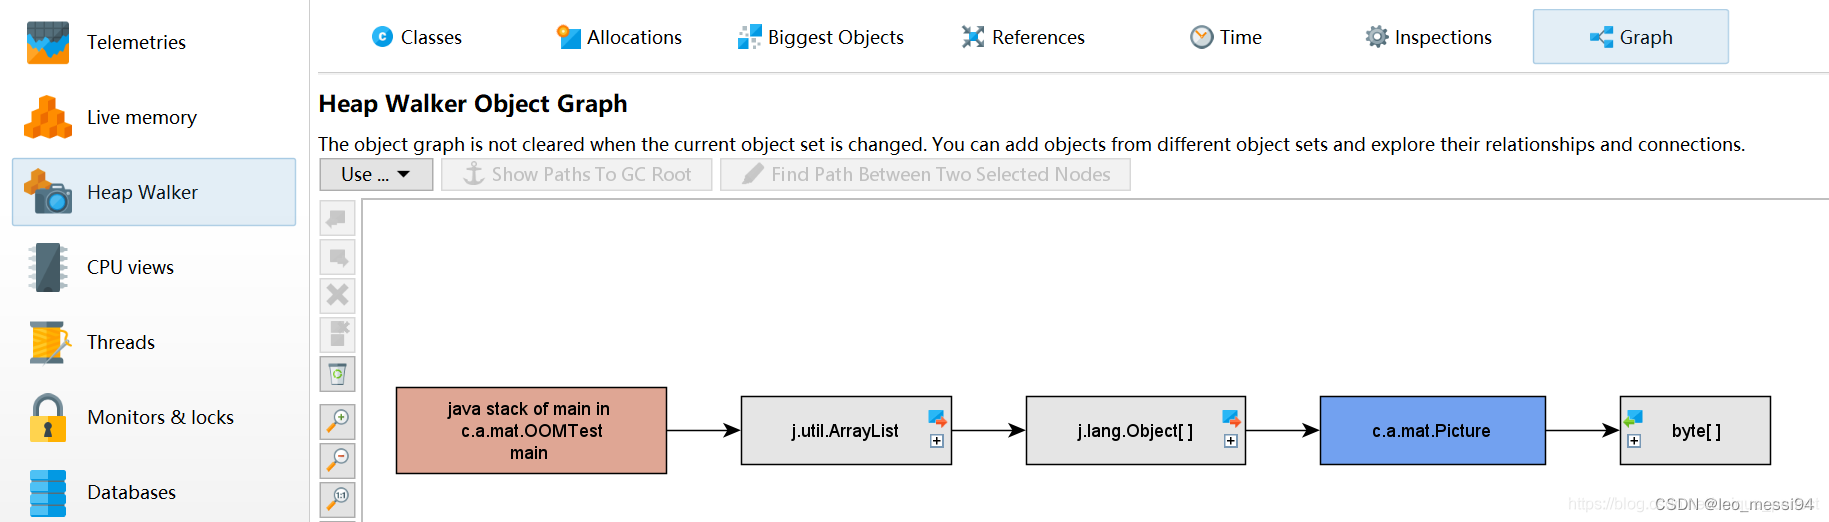
Task: Click the X remove nodes toolbar icon
Action: [x=338, y=295]
